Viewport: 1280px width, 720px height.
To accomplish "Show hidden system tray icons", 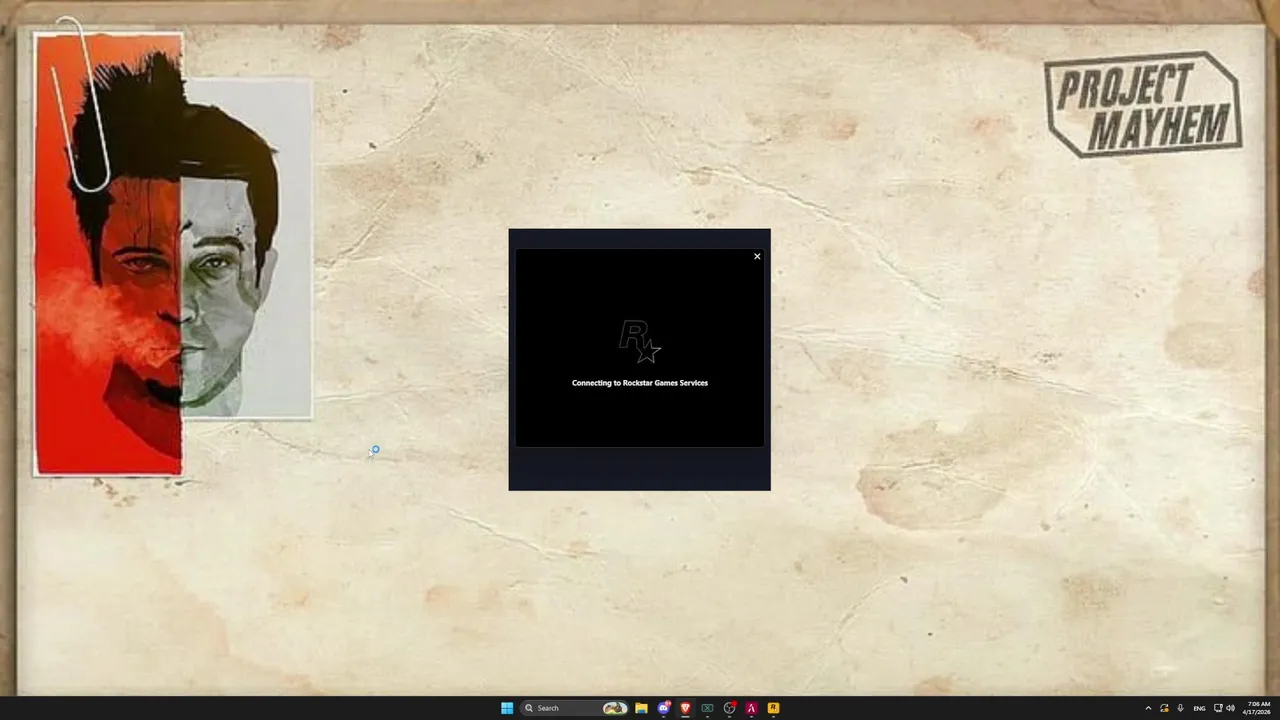I will (x=1148, y=708).
